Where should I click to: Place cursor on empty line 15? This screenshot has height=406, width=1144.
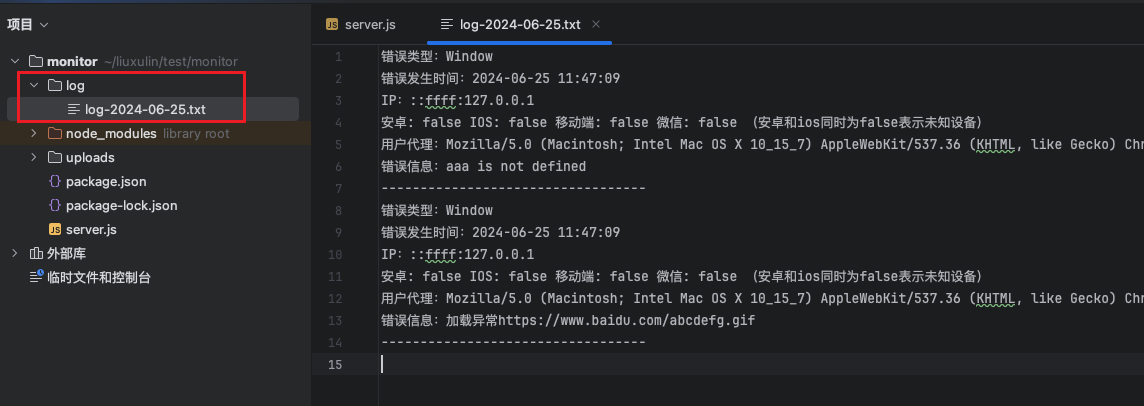click(600, 364)
